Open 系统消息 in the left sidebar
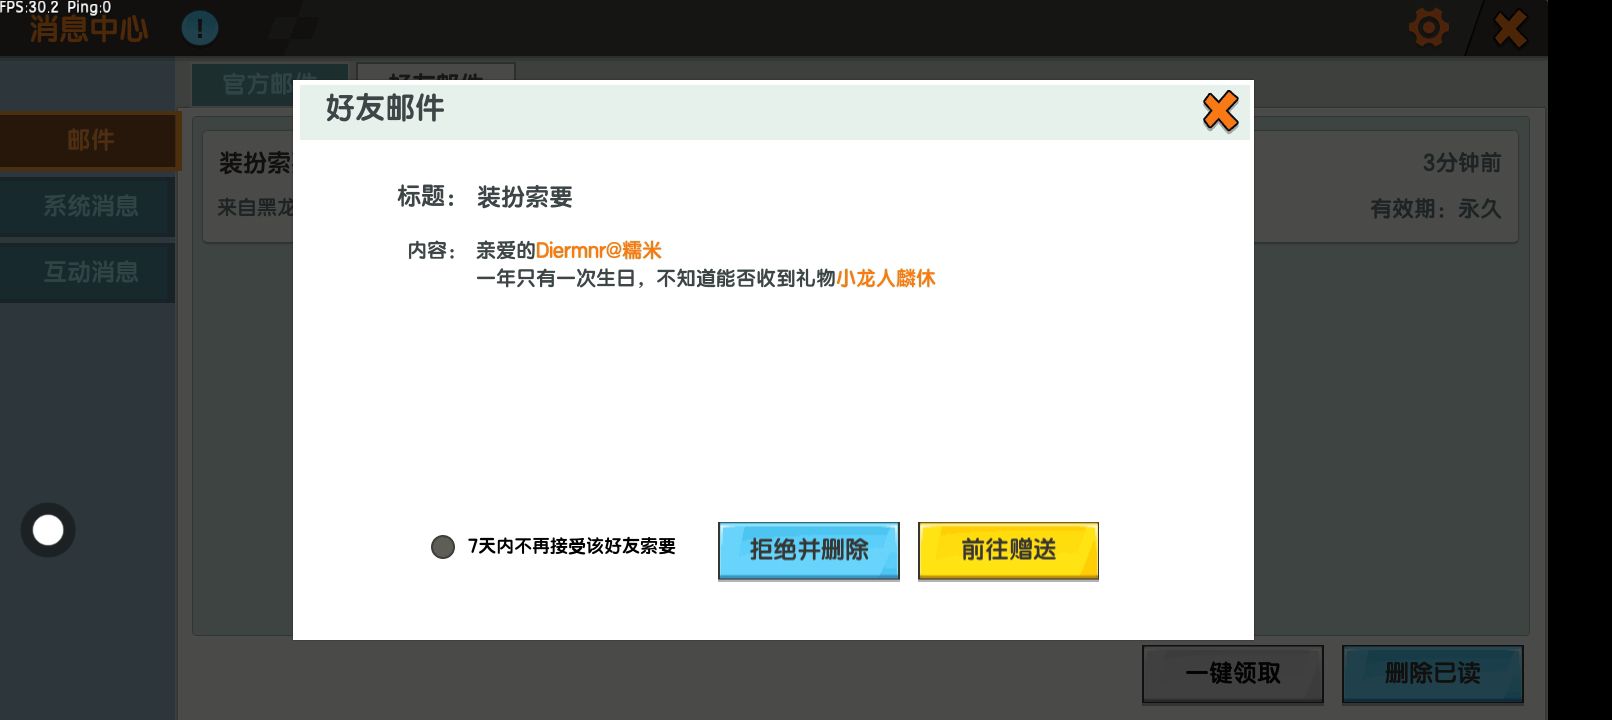Image resolution: width=1612 pixels, height=720 pixels. 90,206
